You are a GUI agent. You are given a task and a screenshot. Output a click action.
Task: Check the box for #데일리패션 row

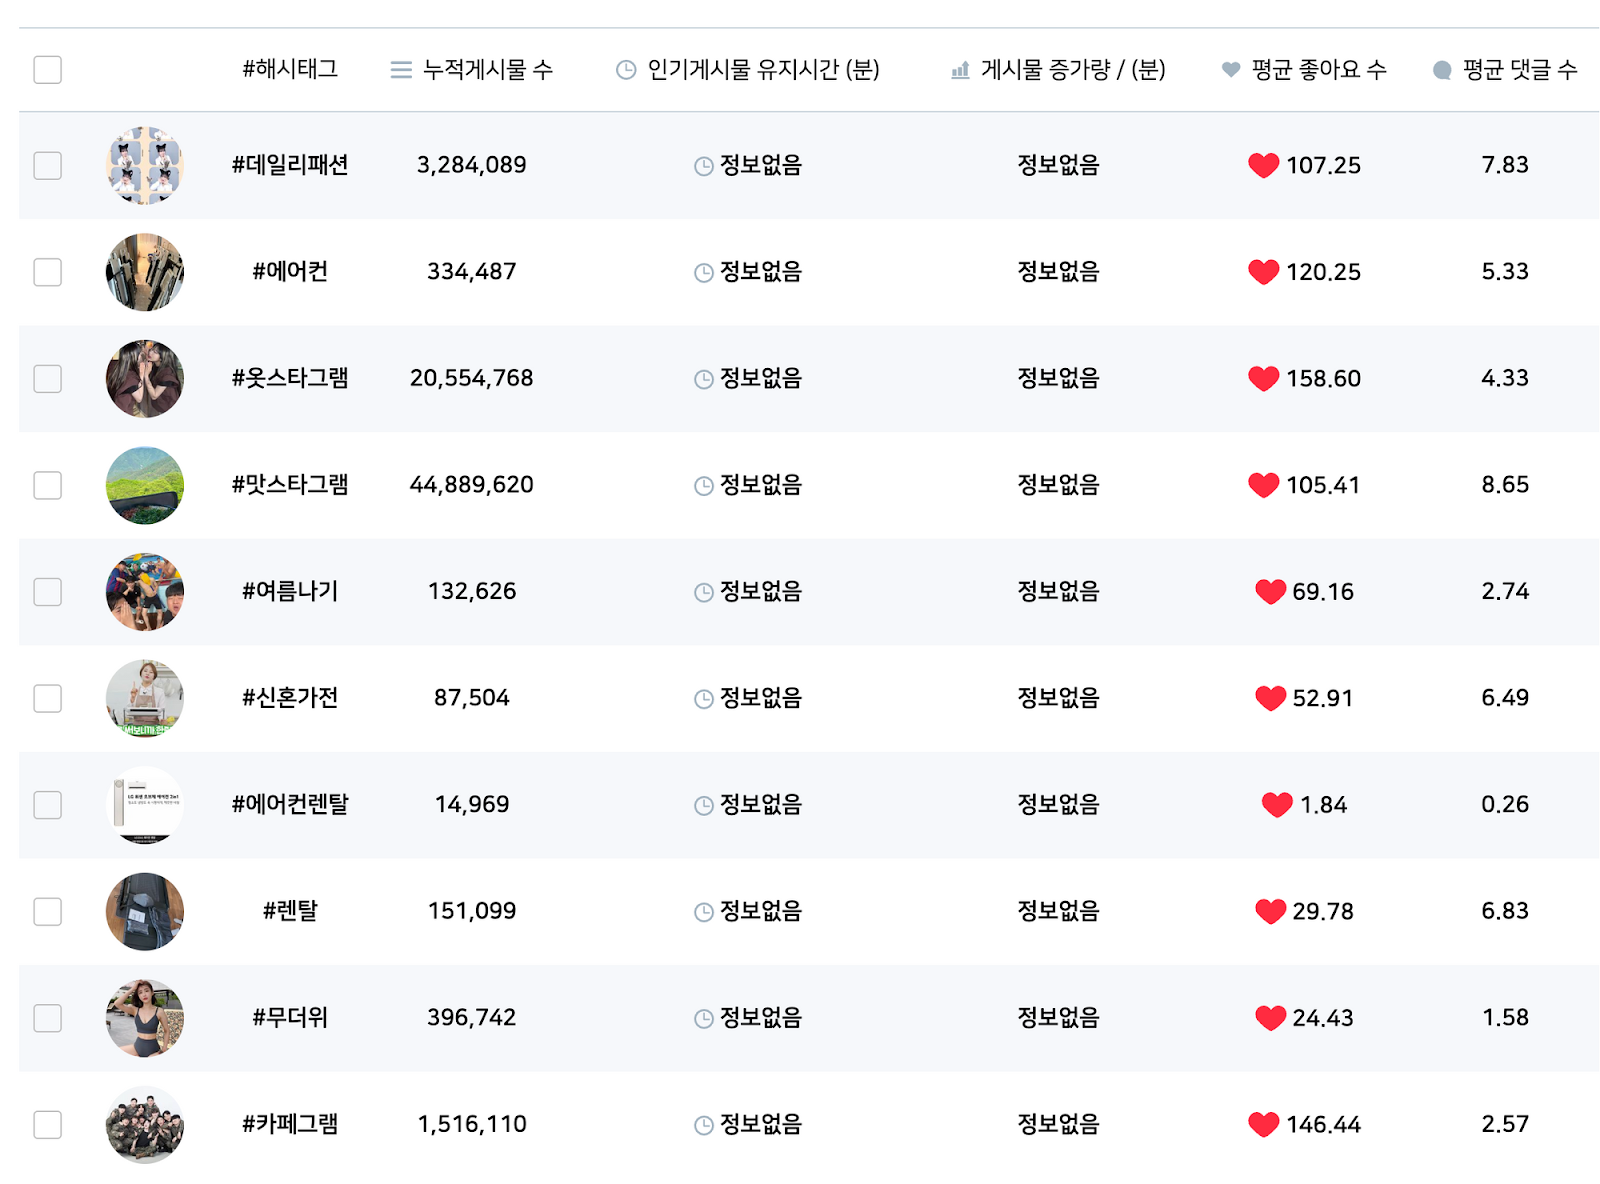coord(47,165)
